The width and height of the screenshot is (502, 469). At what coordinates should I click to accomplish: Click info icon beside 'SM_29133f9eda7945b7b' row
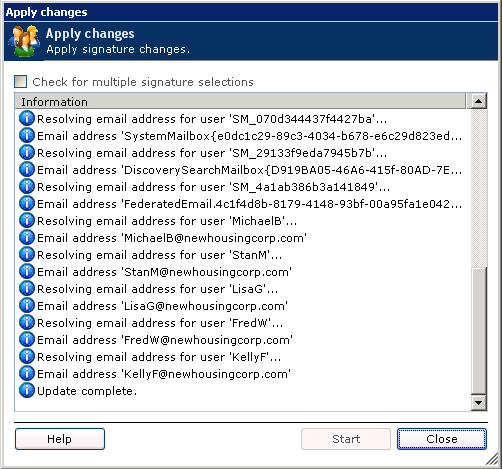tap(27, 152)
